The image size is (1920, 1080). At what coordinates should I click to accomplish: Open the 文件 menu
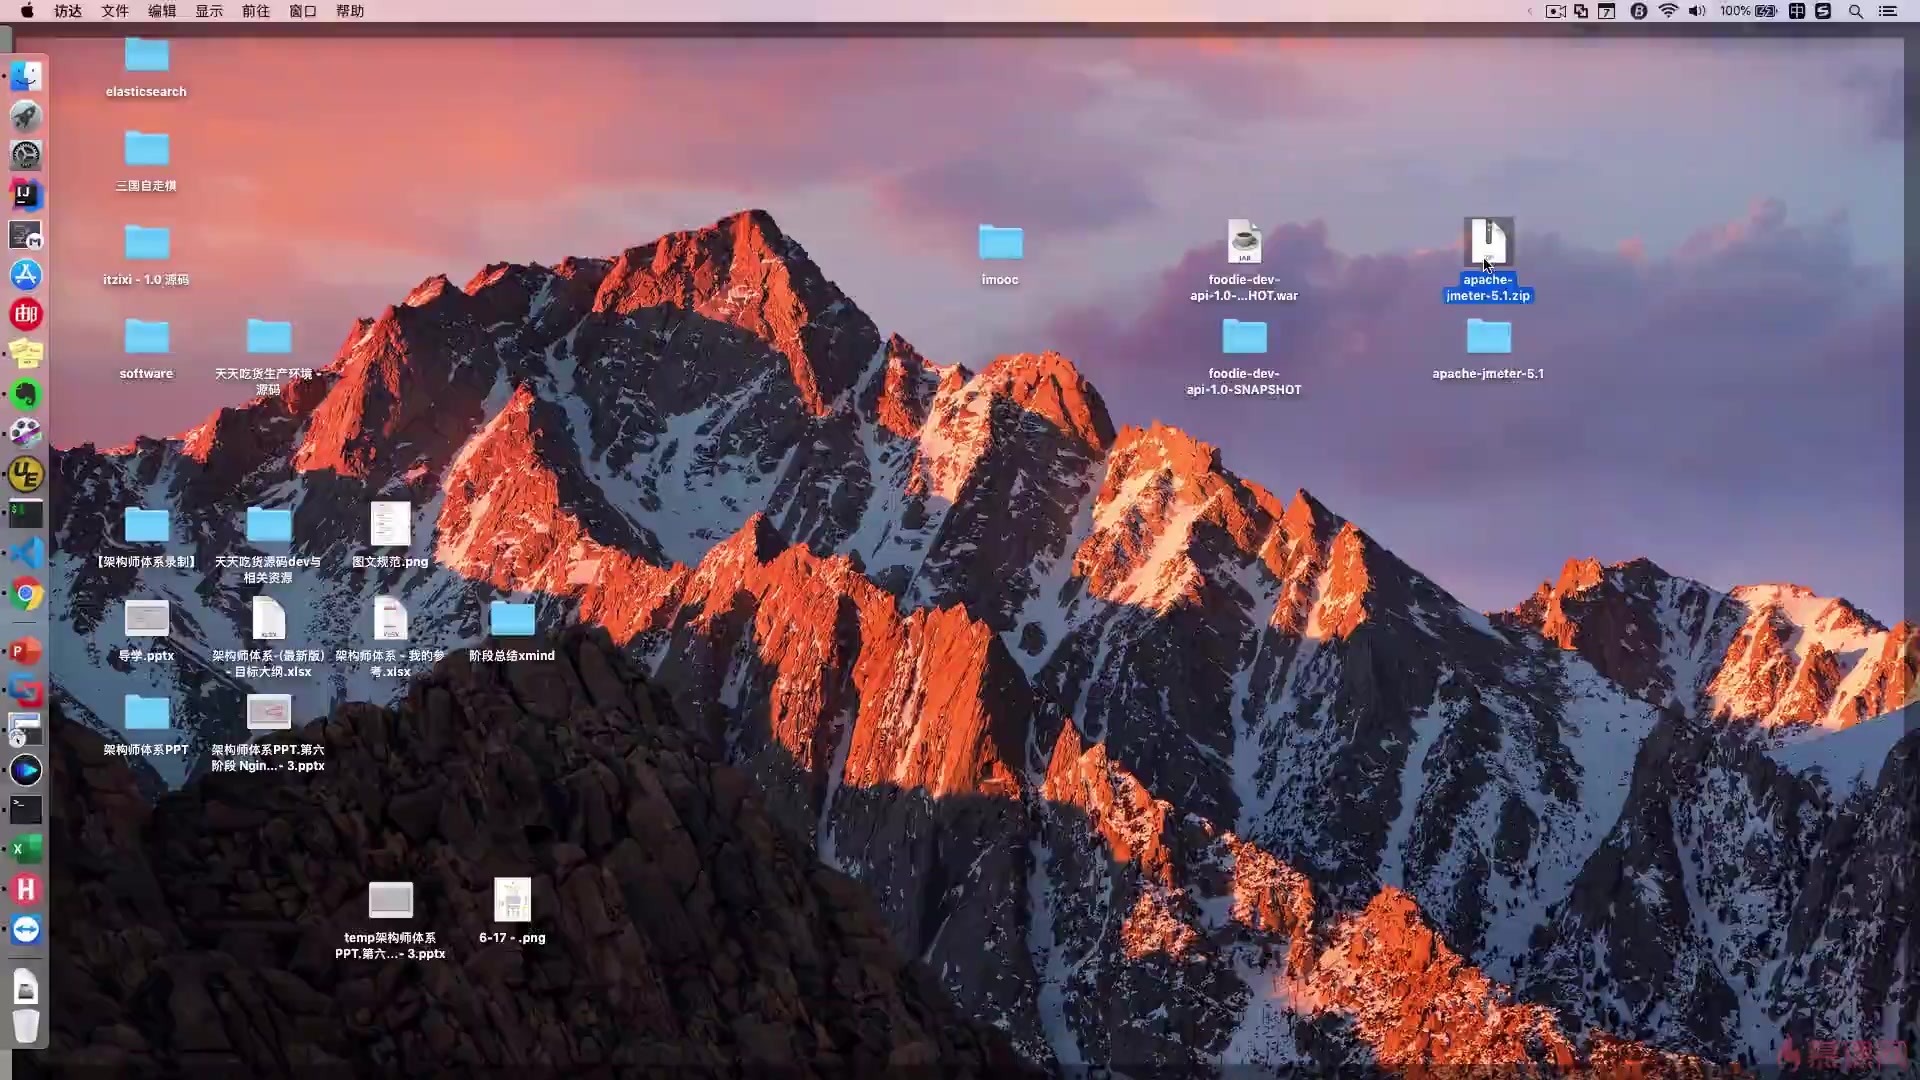[115, 11]
